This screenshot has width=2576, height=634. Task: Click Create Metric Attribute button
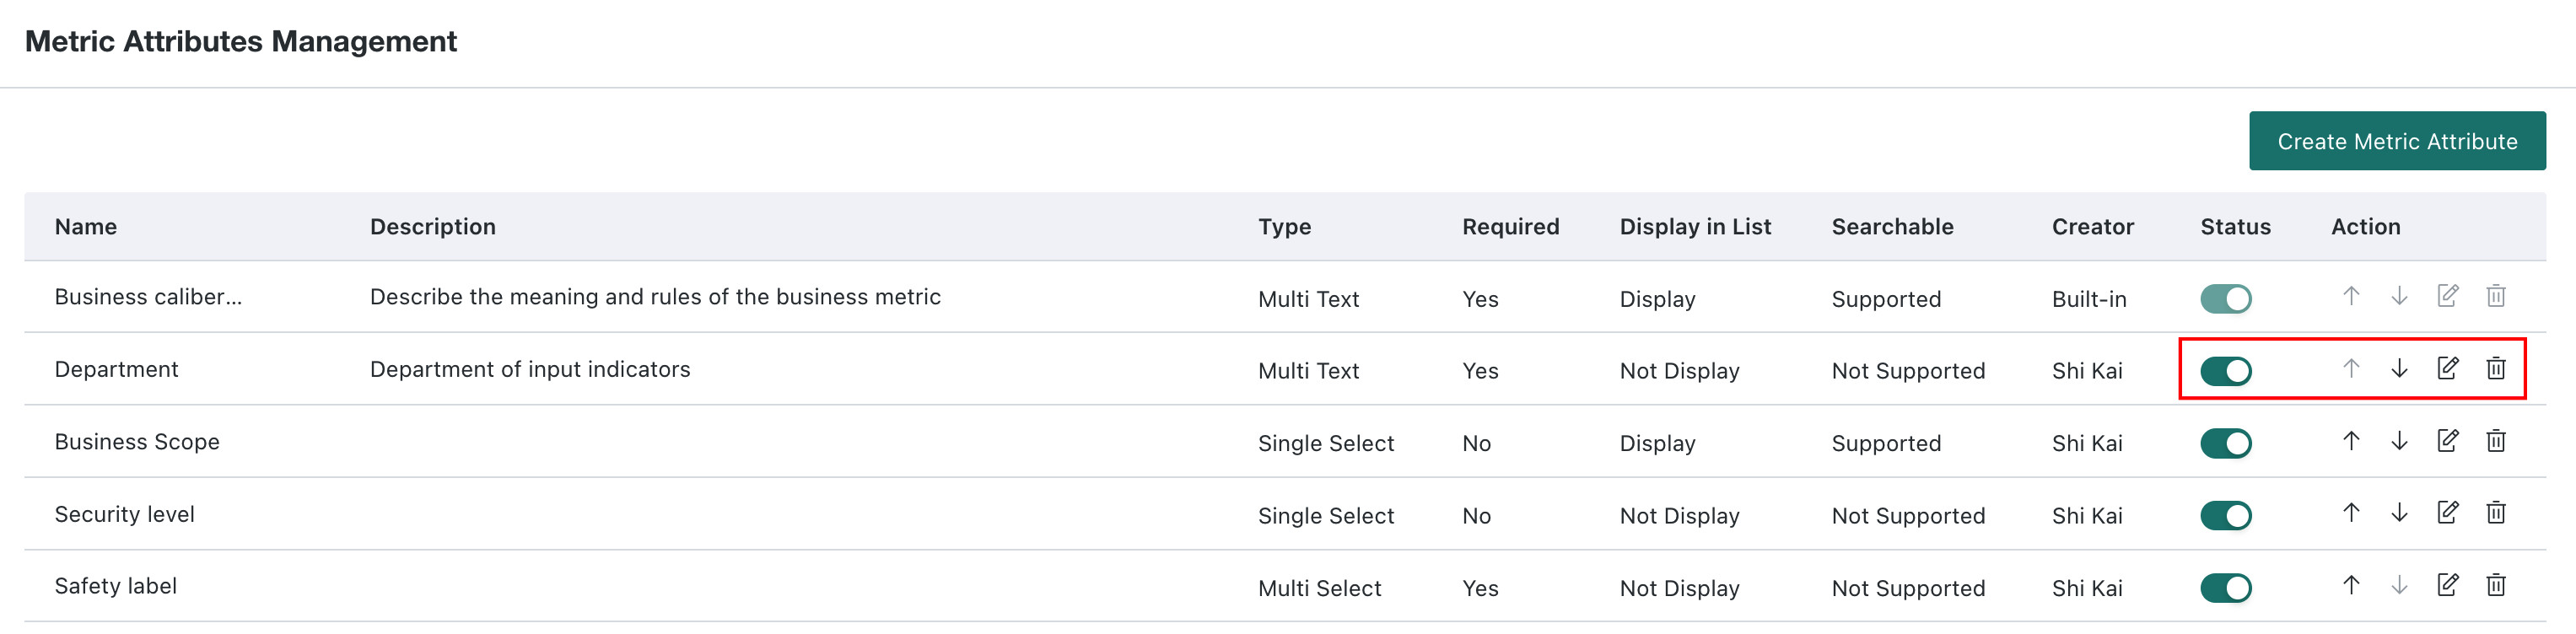tap(2396, 141)
